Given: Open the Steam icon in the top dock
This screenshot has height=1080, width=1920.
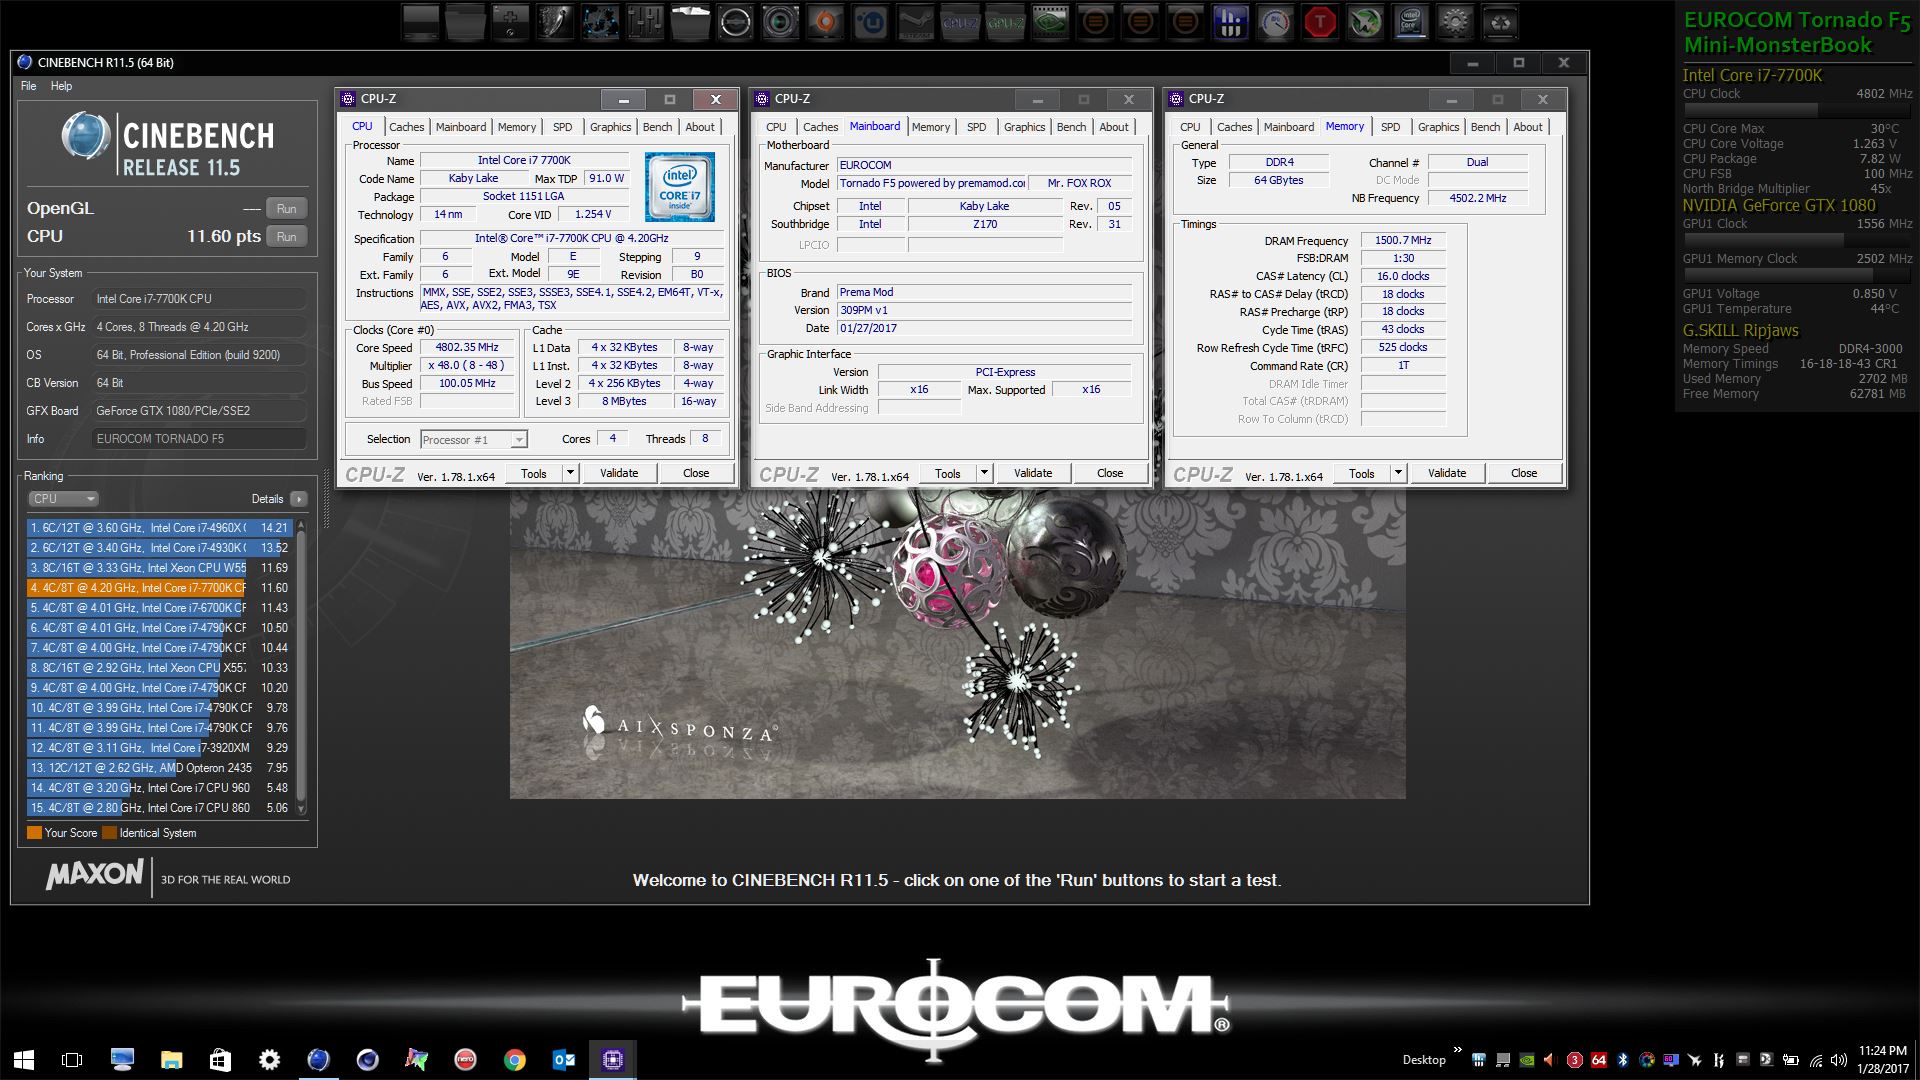Looking at the screenshot, I should (915, 22).
